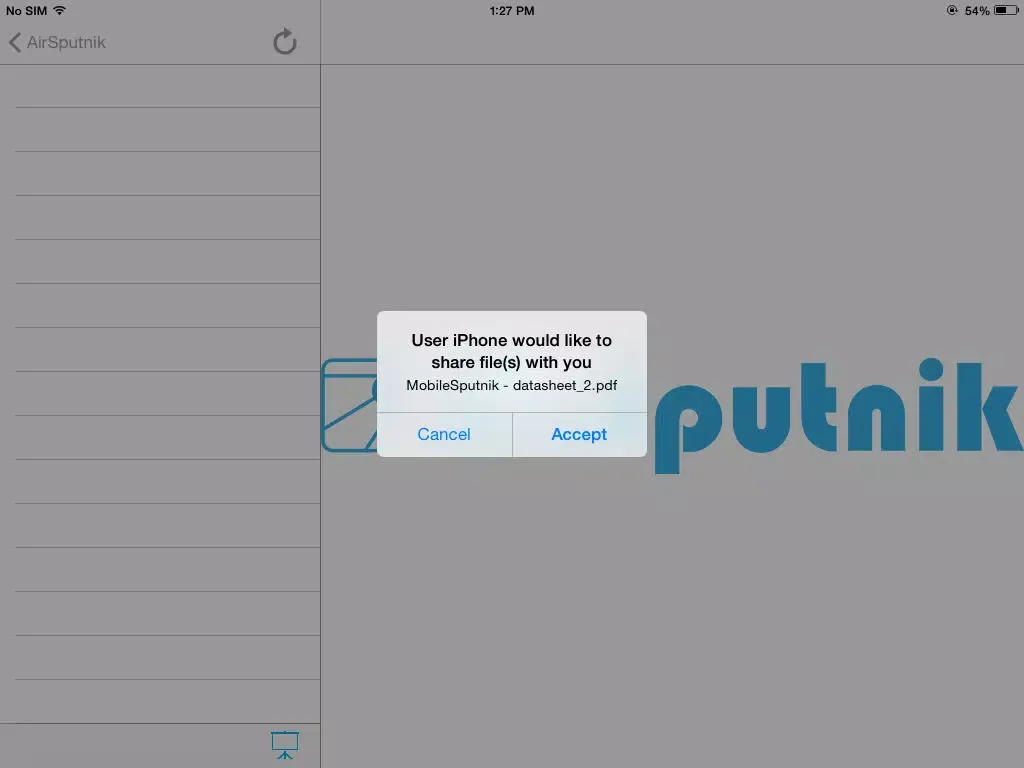Image resolution: width=1024 pixels, height=768 pixels.
Task: Tap the 'User iPhone would like to share' message
Action: point(511,351)
